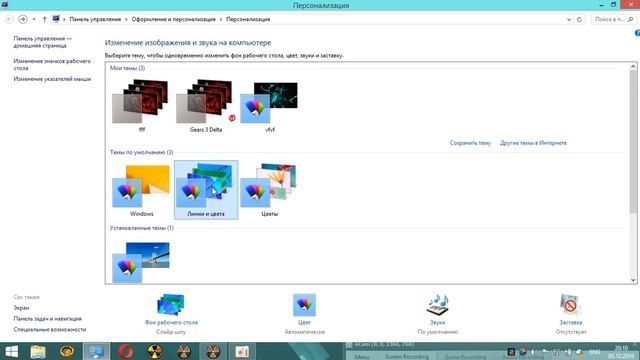Open 'Screen Recording' tab in oCam
This screenshot has width=640, height=360.
(x=407, y=357)
